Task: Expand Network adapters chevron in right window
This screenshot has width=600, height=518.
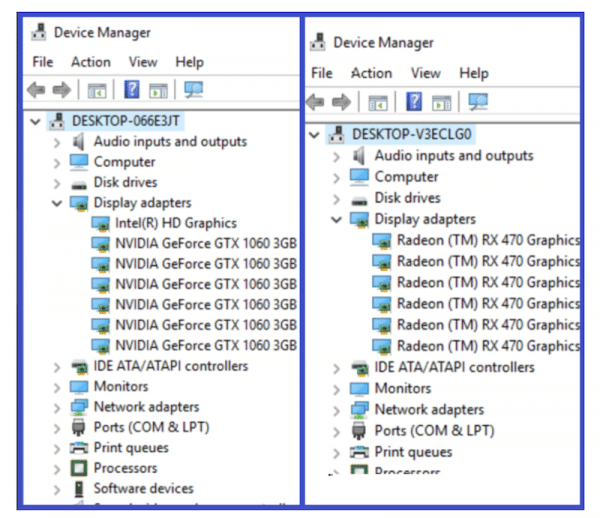Action: point(336,411)
